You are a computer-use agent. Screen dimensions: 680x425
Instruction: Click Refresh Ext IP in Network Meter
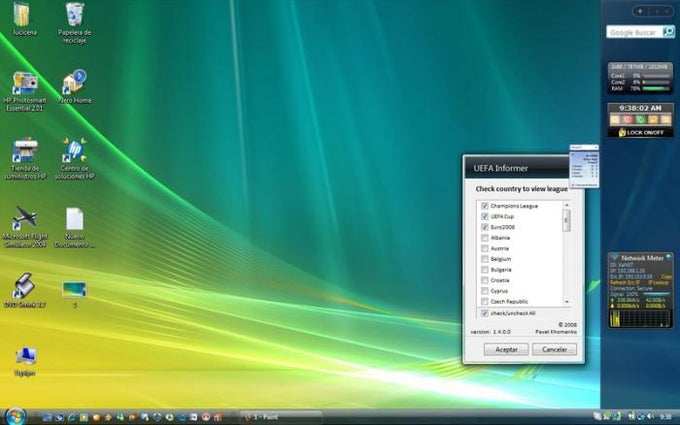pyautogui.click(x=625, y=283)
